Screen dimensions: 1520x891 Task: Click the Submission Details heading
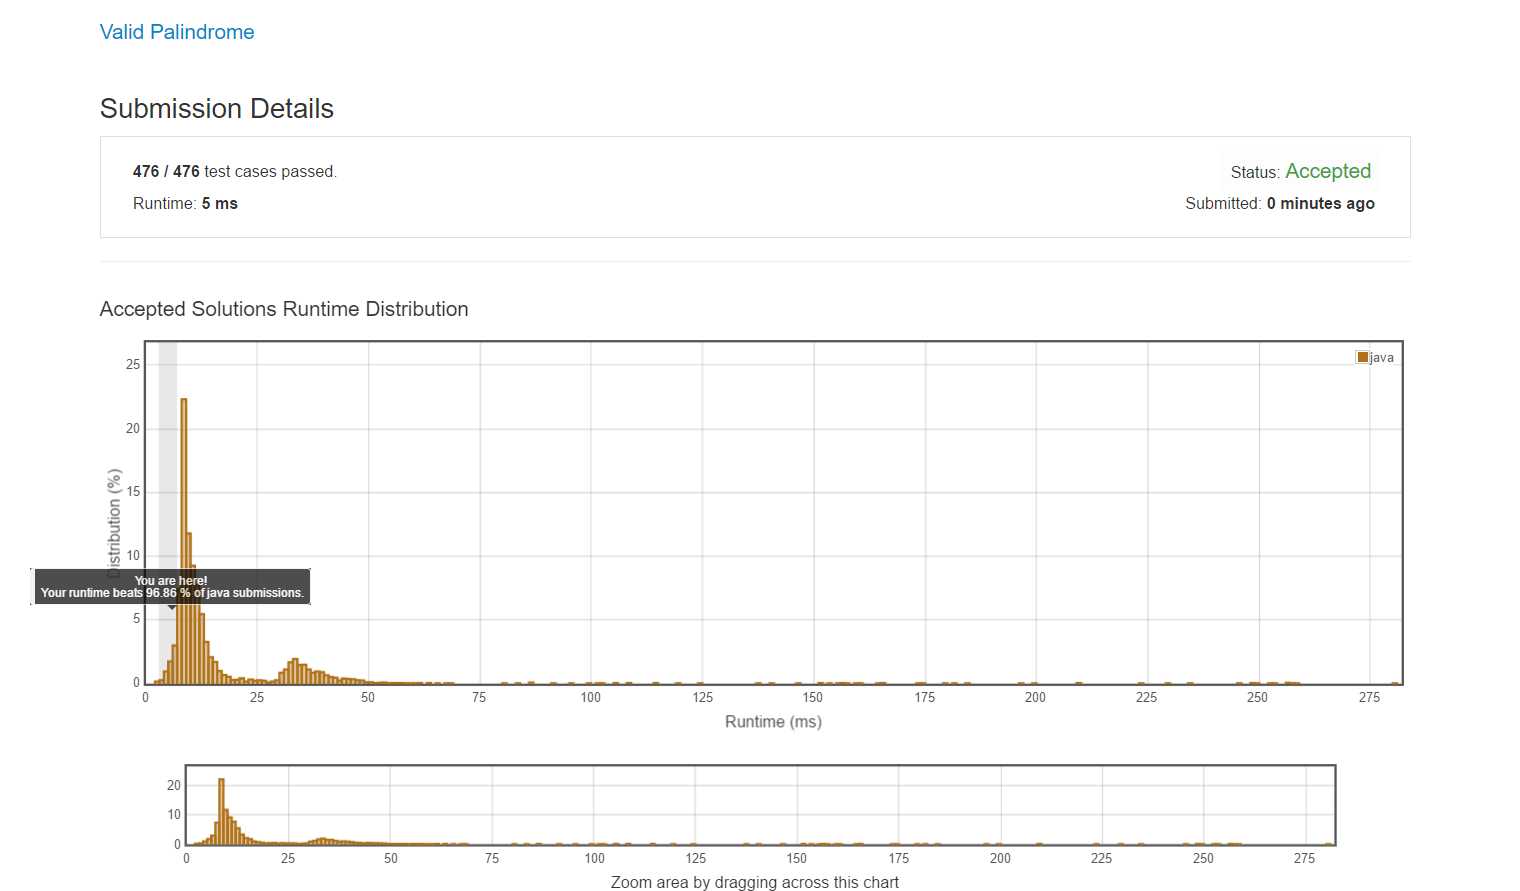click(217, 108)
